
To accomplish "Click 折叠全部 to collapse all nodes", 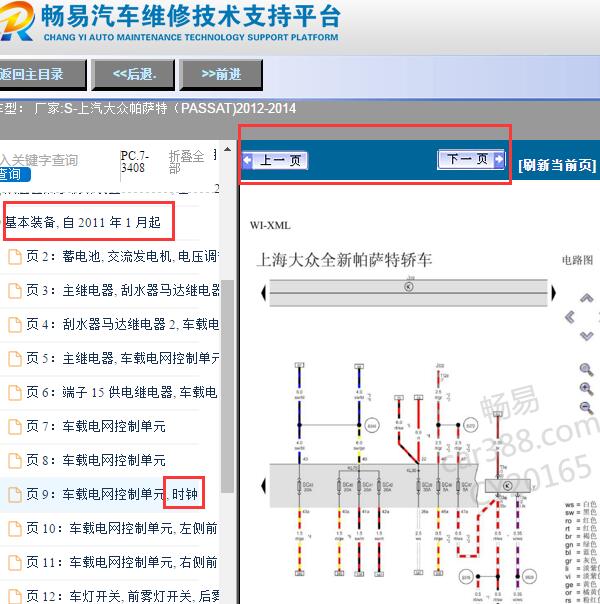I will (x=186, y=162).
